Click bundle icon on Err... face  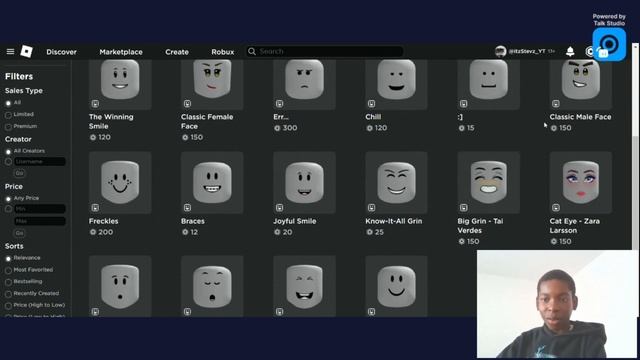pos(280,104)
